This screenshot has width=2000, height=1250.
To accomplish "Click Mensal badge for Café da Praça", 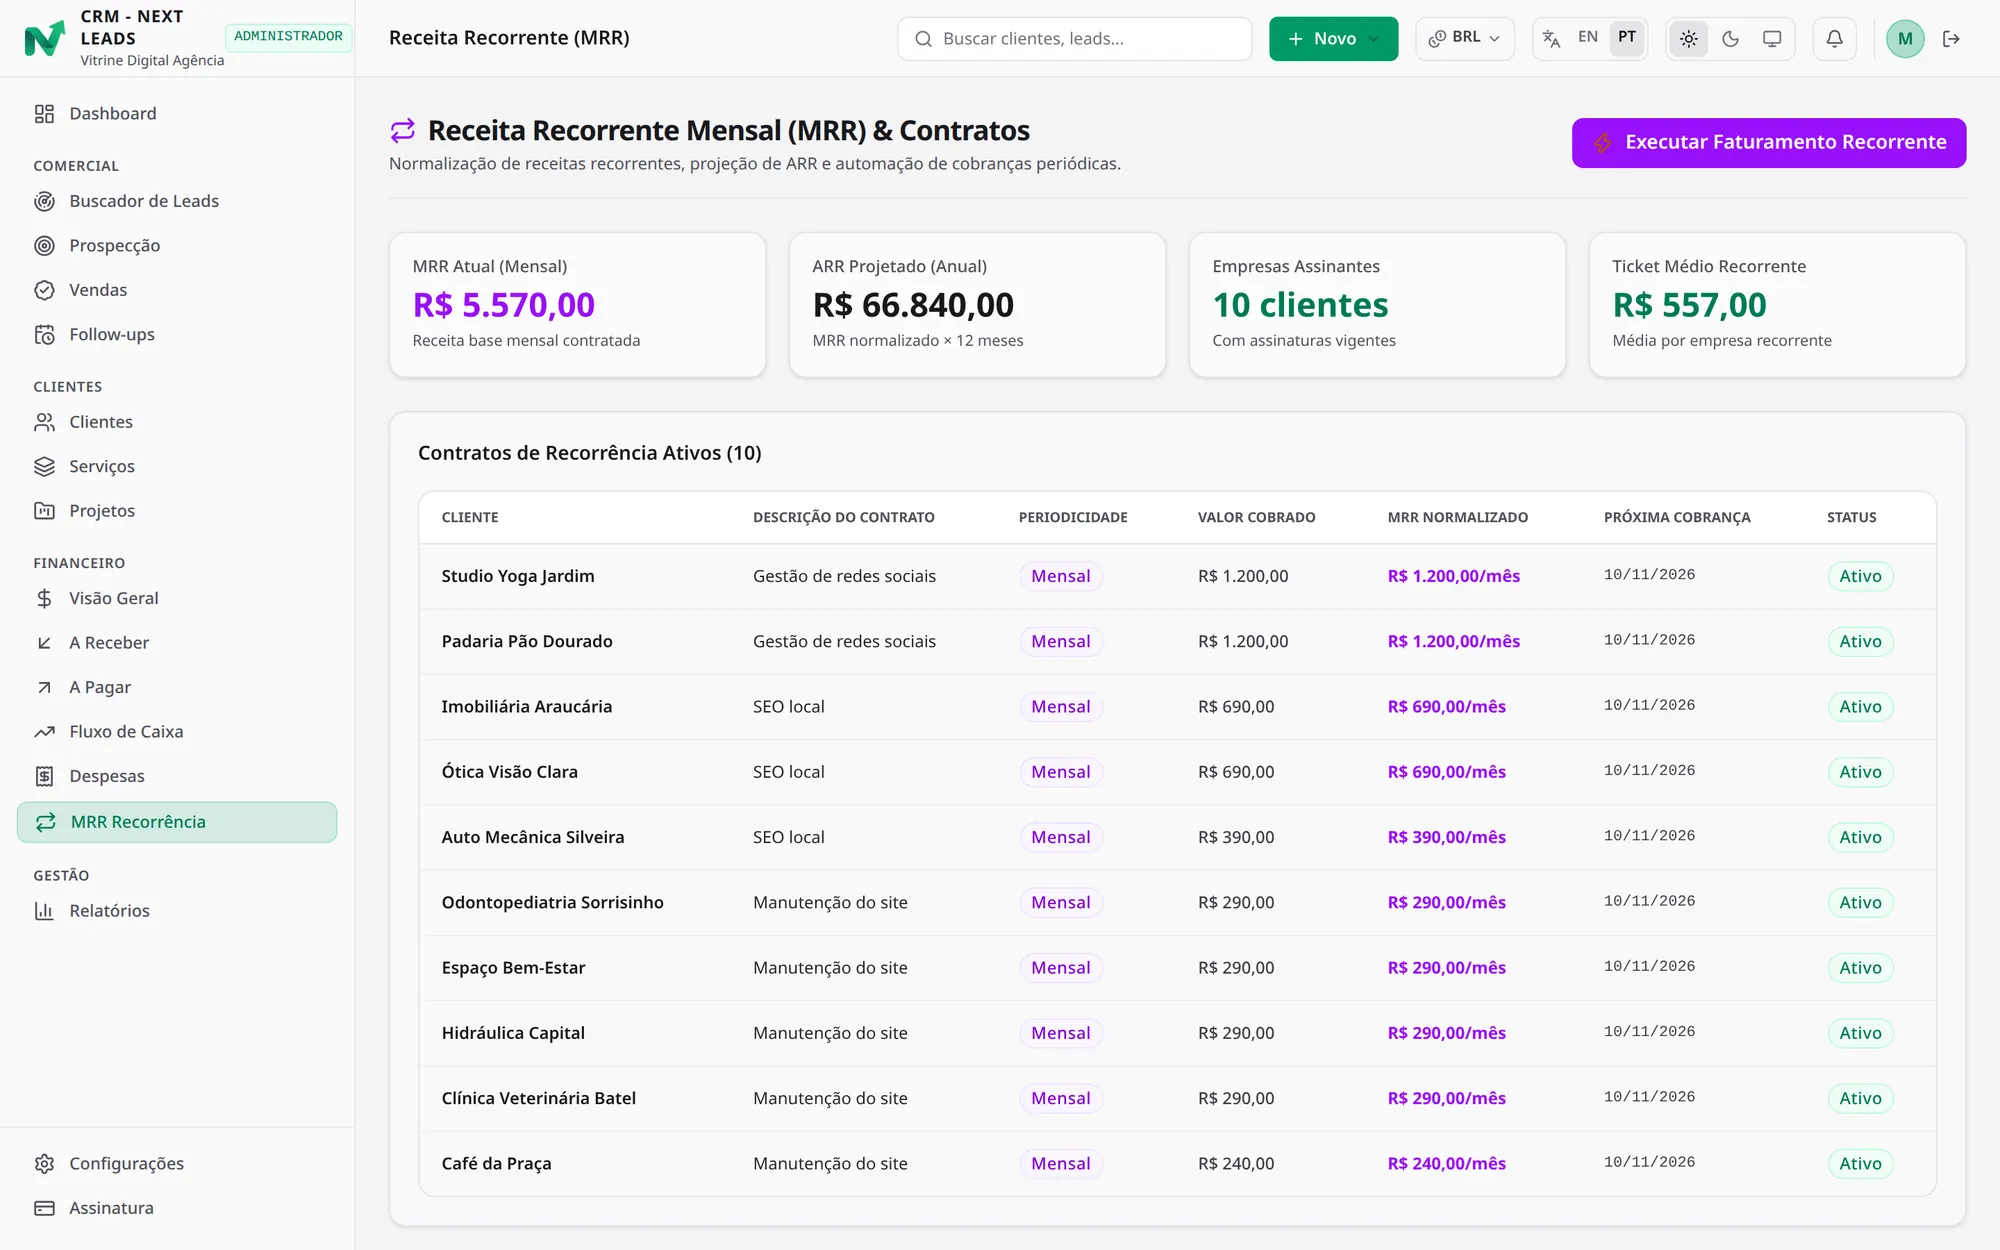I will pos(1060,1164).
